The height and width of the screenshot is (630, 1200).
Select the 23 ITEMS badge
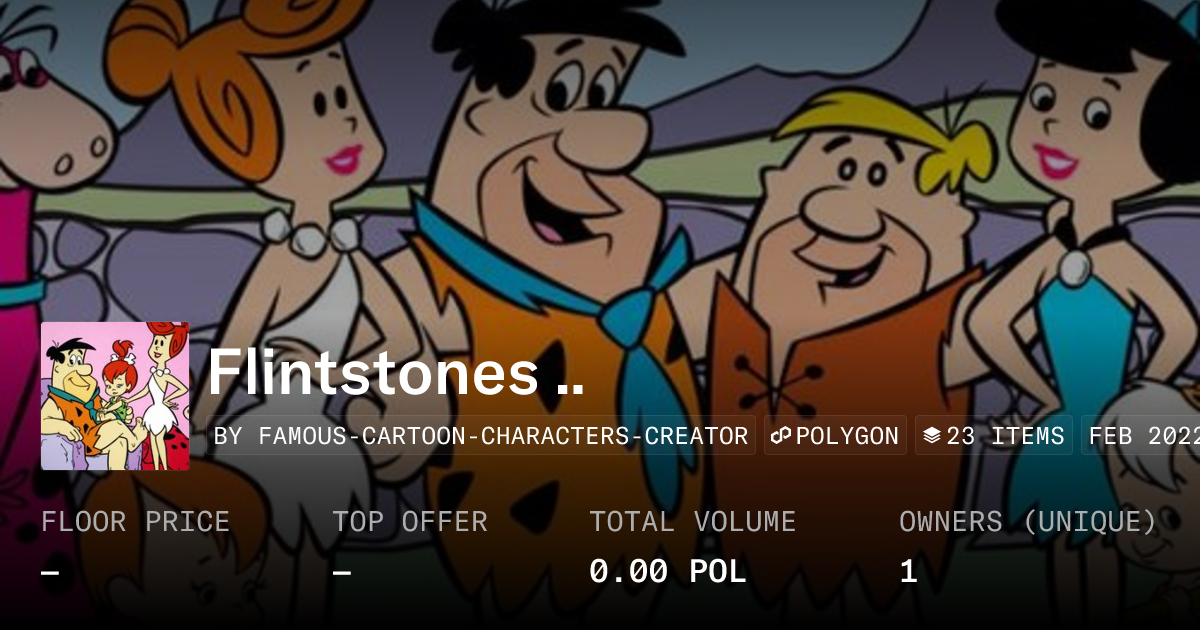point(994,435)
